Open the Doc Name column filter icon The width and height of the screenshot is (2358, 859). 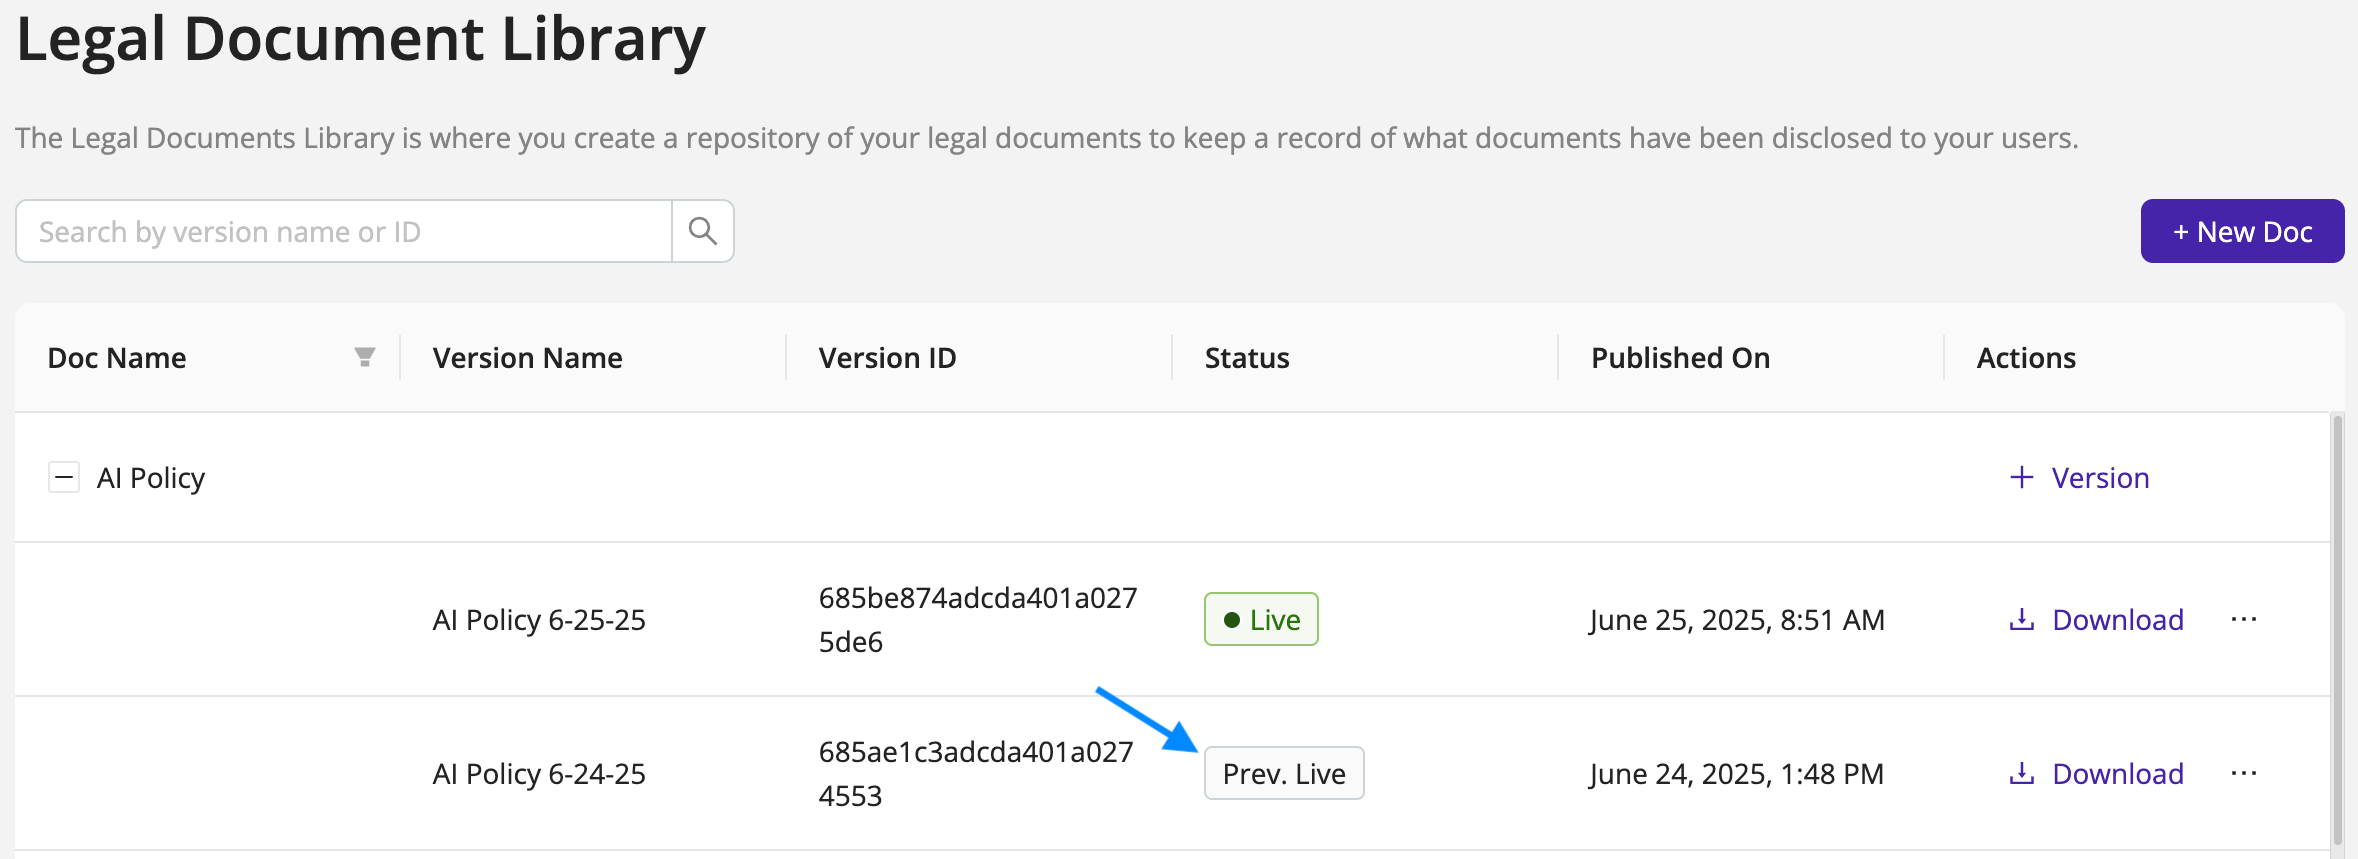pos(365,357)
